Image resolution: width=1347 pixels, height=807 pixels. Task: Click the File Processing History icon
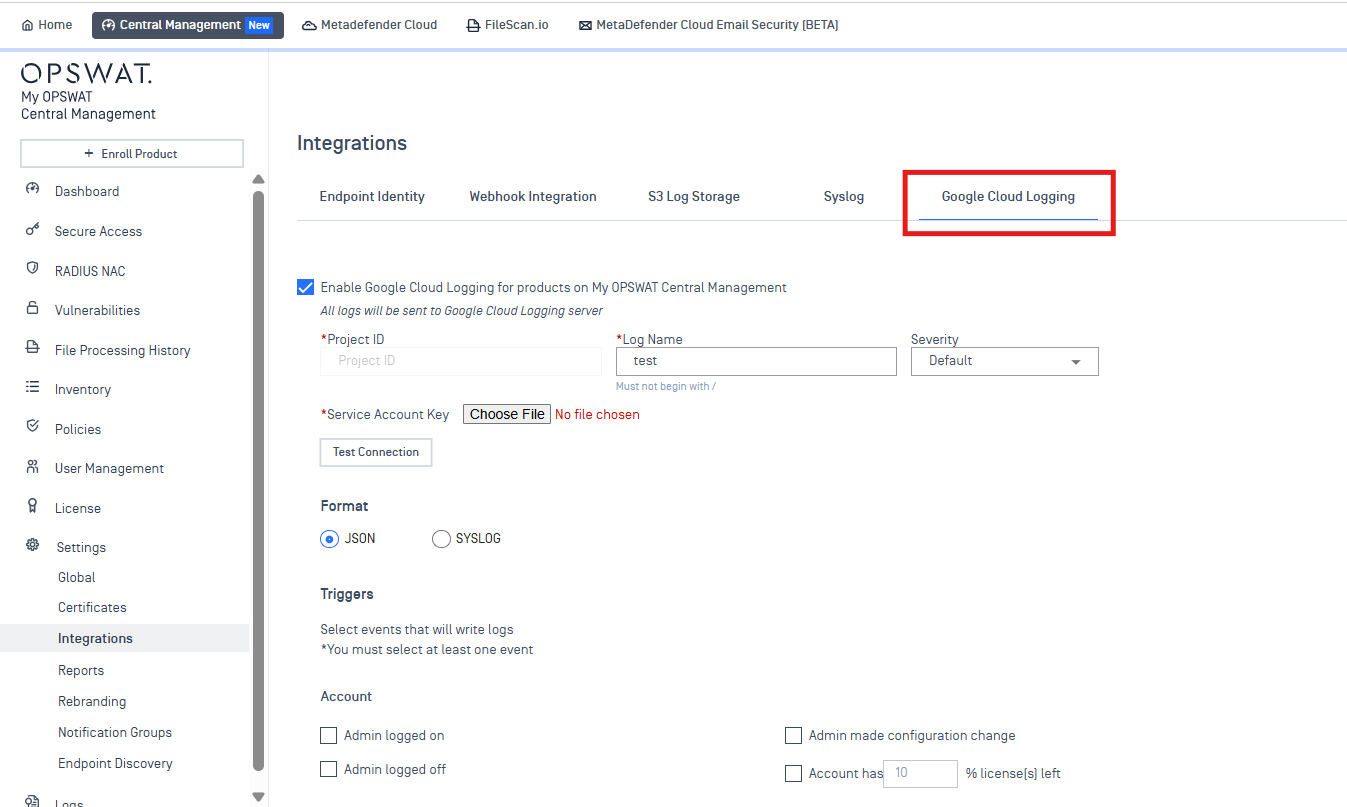coord(32,349)
